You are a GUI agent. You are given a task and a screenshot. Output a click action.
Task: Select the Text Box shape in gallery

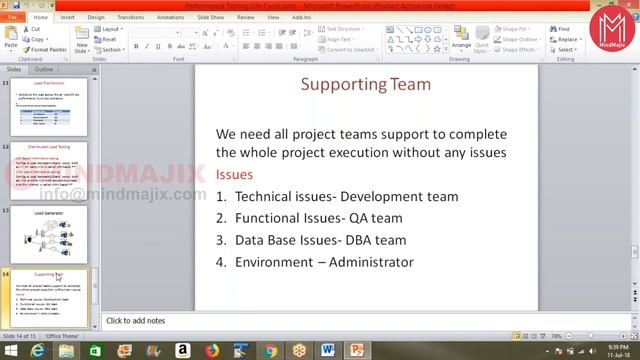point(390,30)
